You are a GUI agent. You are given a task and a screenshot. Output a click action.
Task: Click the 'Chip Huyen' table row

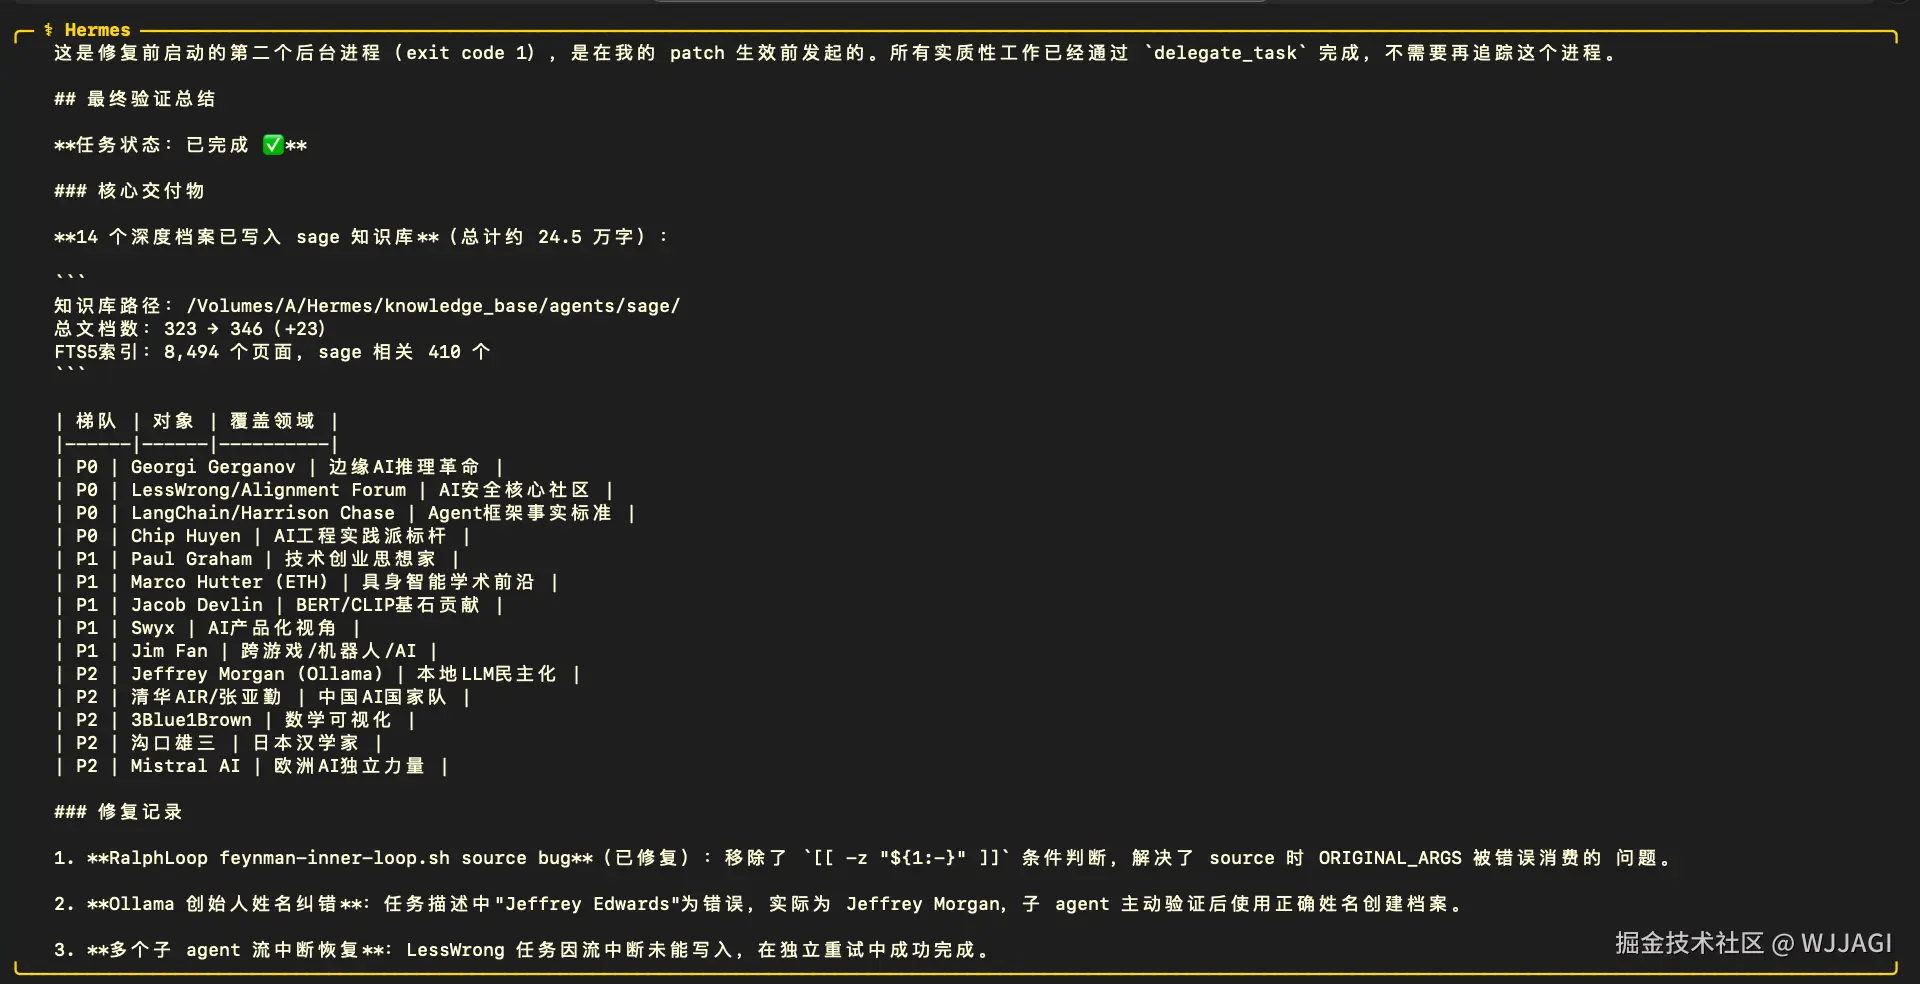(262, 536)
